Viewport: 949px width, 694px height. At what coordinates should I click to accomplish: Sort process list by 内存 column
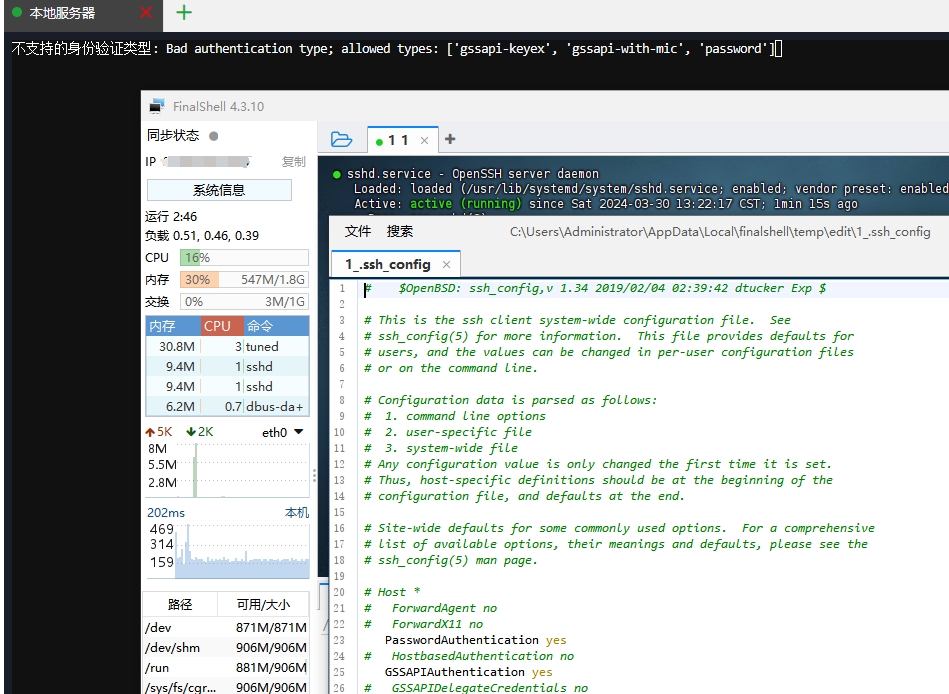point(173,326)
